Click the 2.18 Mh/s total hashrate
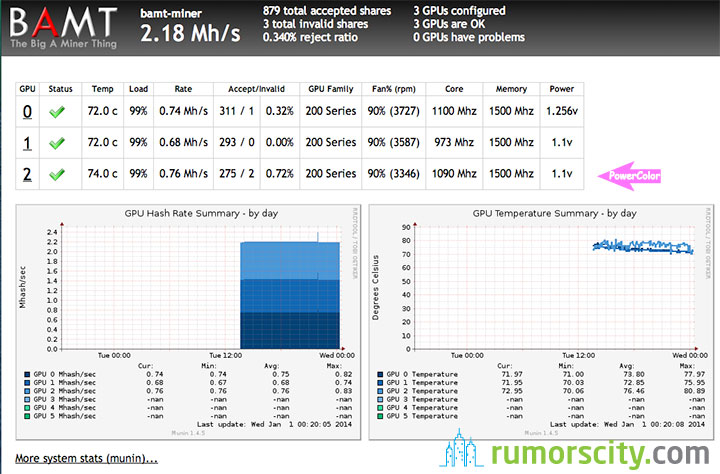Image resolution: width=720 pixels, height=474 pixels. tap(190, 33)
